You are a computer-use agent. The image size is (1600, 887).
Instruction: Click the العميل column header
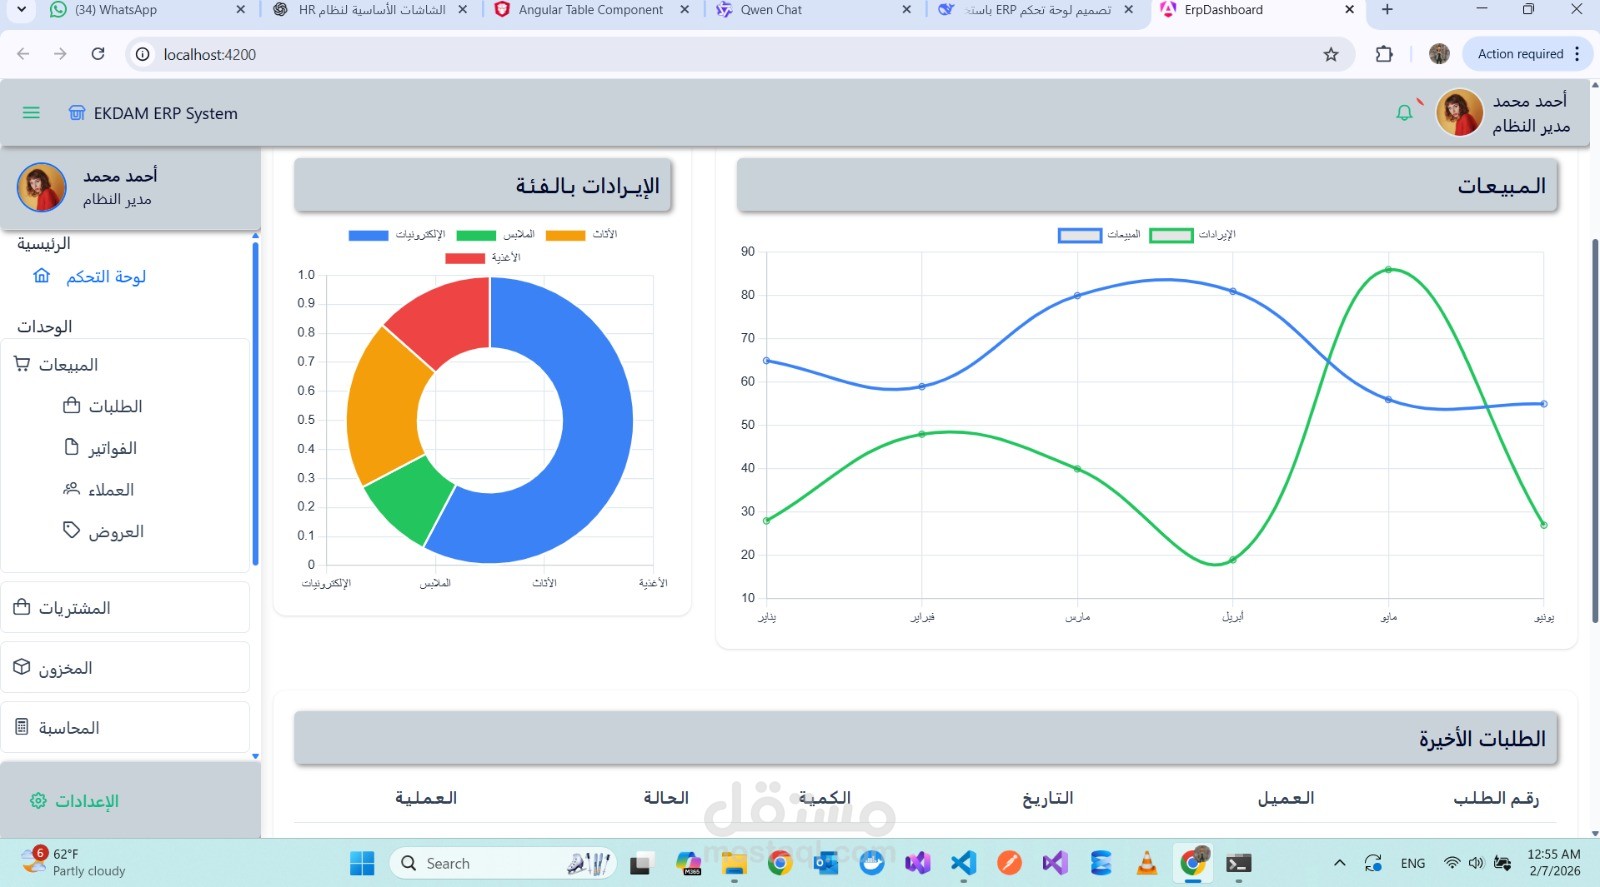pyautogui.click(x=1286, y=798)
